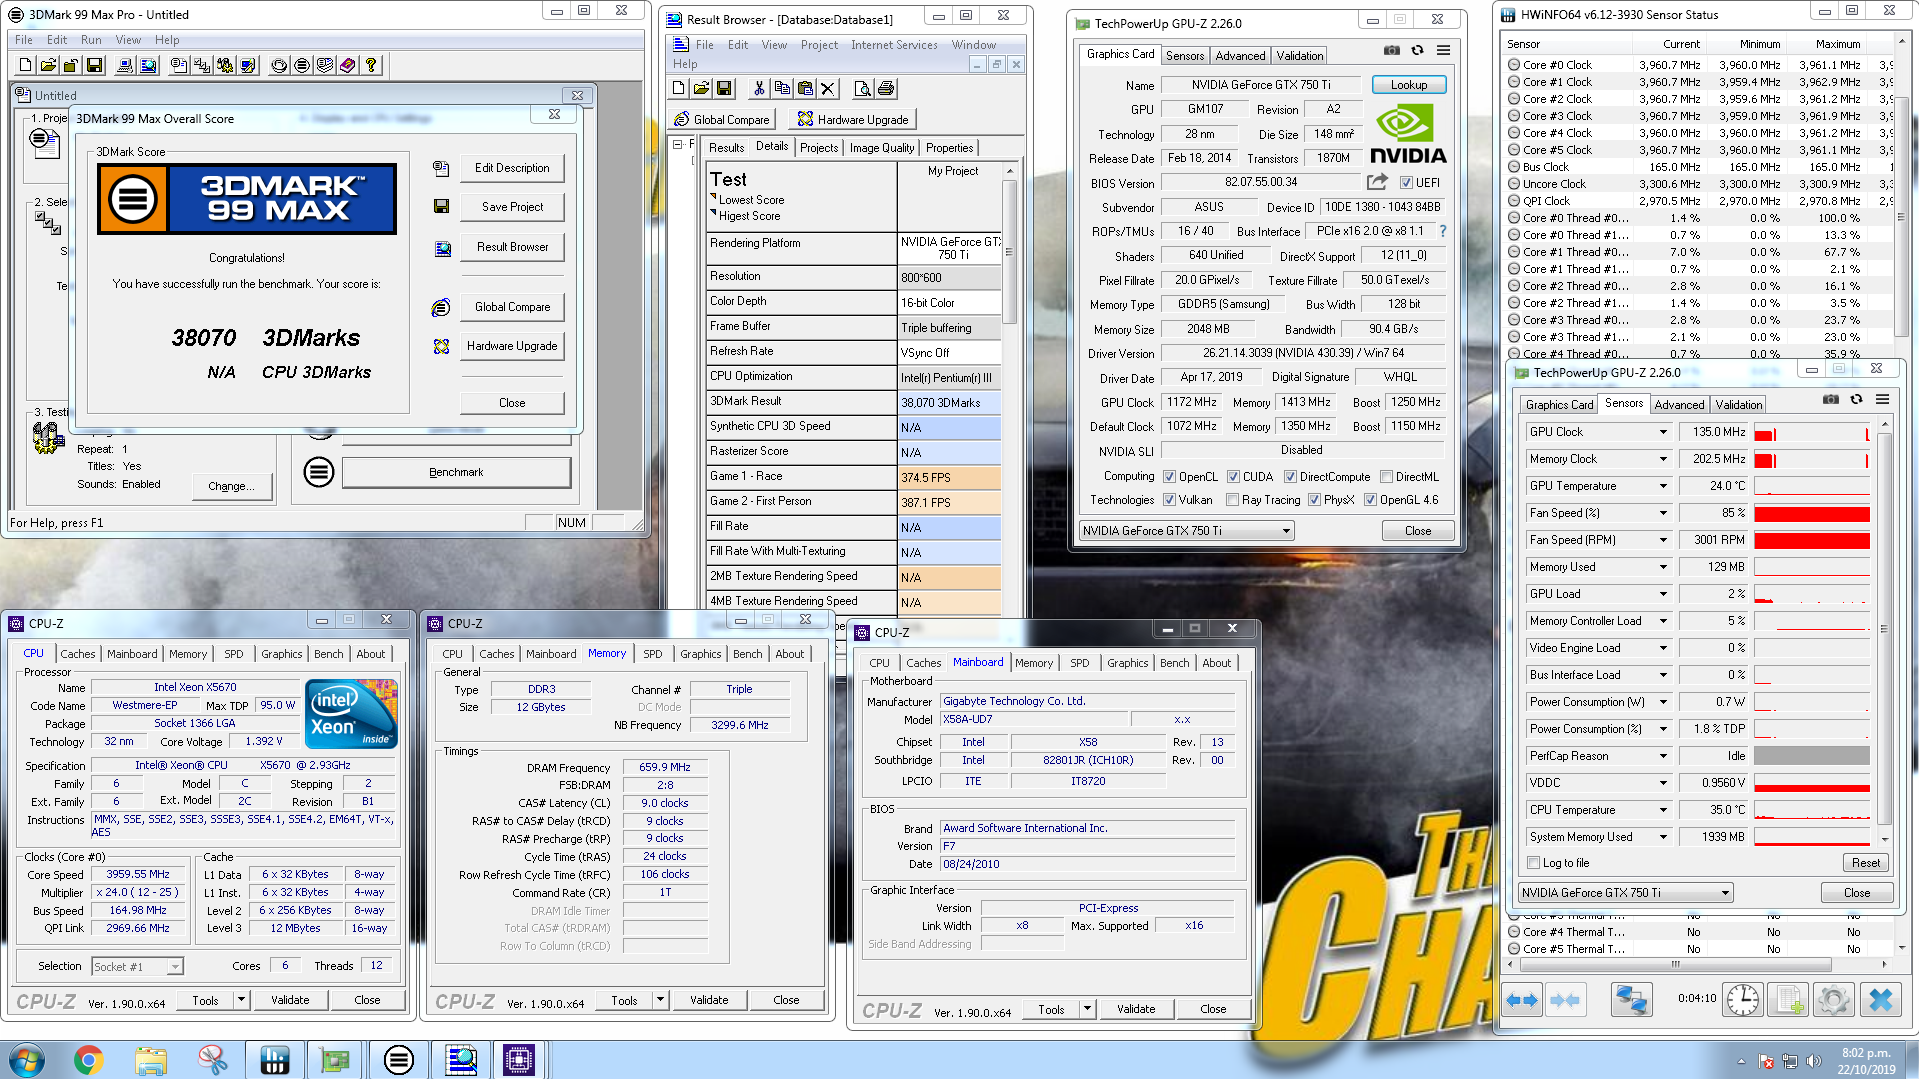Screen dimensions: 1919x1079
Task: Click BIOS share export icon in GPU-Z
Action: pos(1377,182)
